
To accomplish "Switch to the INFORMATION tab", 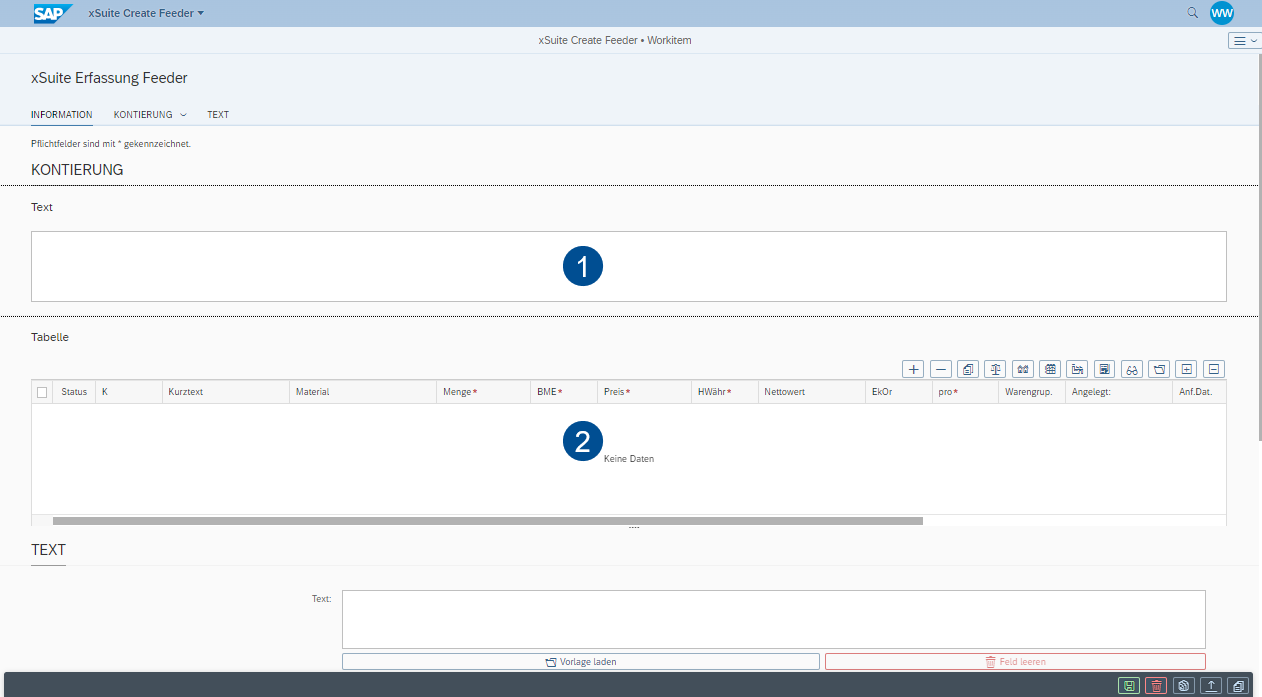I will coord(62,115).
